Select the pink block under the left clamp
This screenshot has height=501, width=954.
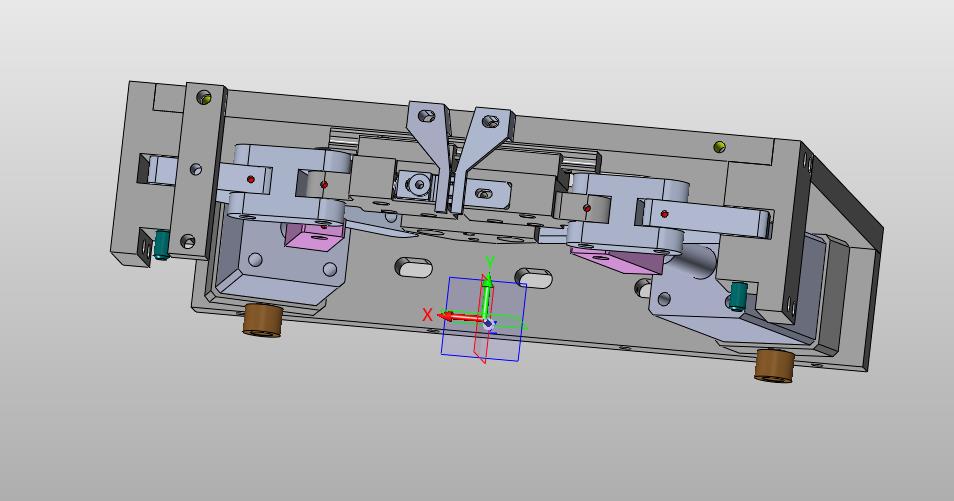[314, 236]
